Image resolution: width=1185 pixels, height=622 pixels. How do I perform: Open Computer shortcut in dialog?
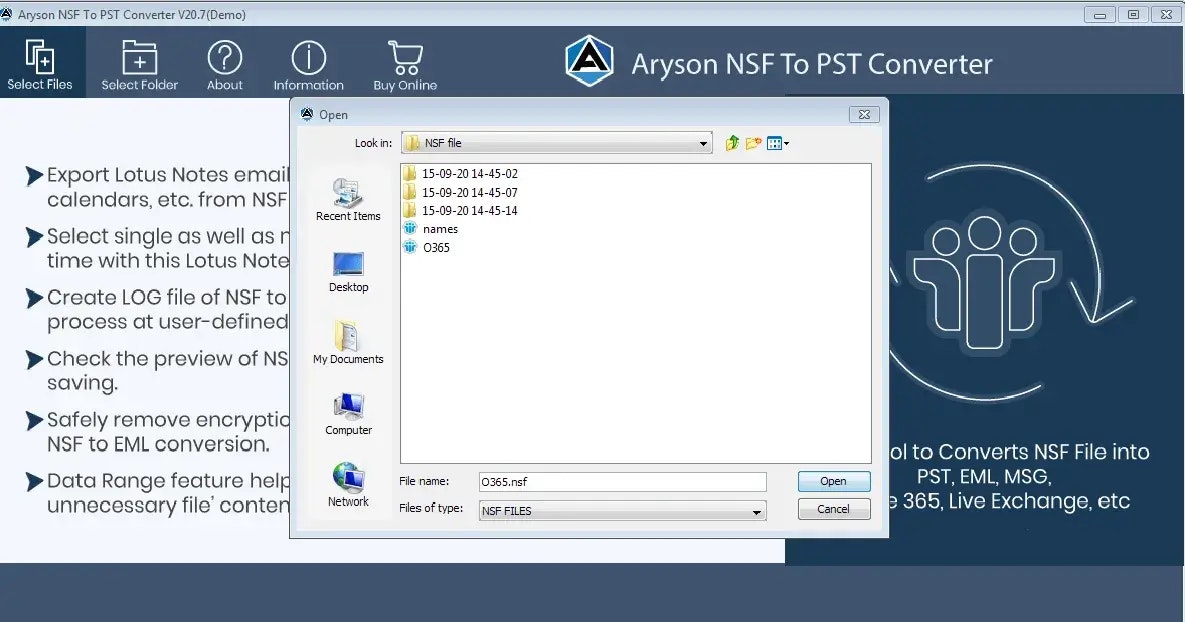point(348,414)
